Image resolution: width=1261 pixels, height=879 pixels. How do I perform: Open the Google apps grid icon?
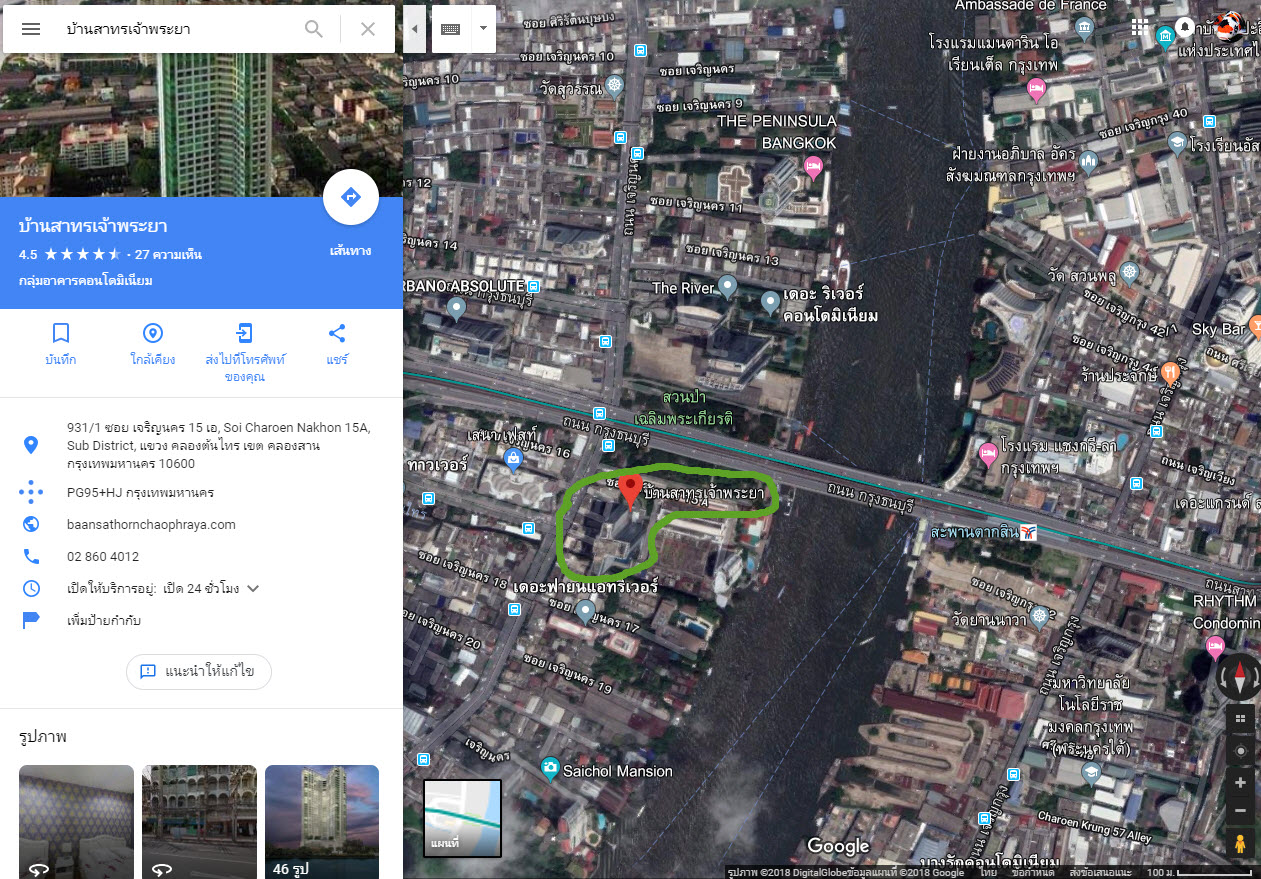1139,27
